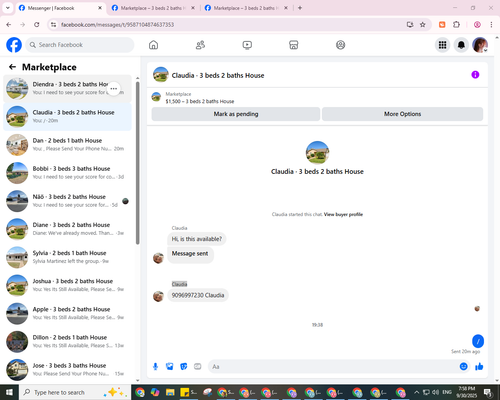Click the sent slash message bubble
The width and height of the screenshot is (500, 400).
point(478,341)
